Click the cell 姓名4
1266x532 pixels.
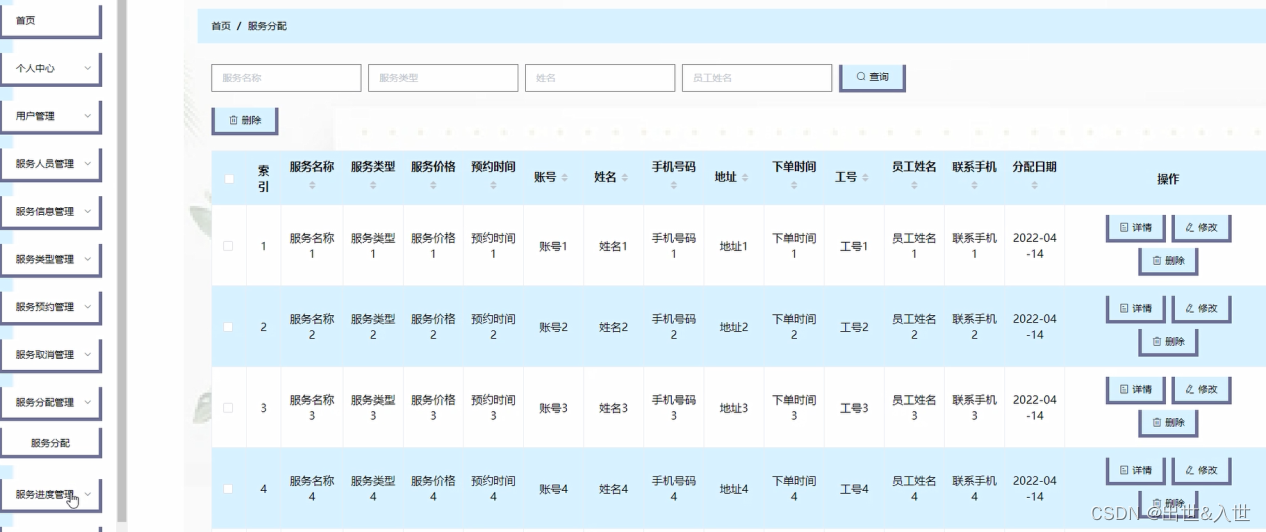(x=613, y=489)
